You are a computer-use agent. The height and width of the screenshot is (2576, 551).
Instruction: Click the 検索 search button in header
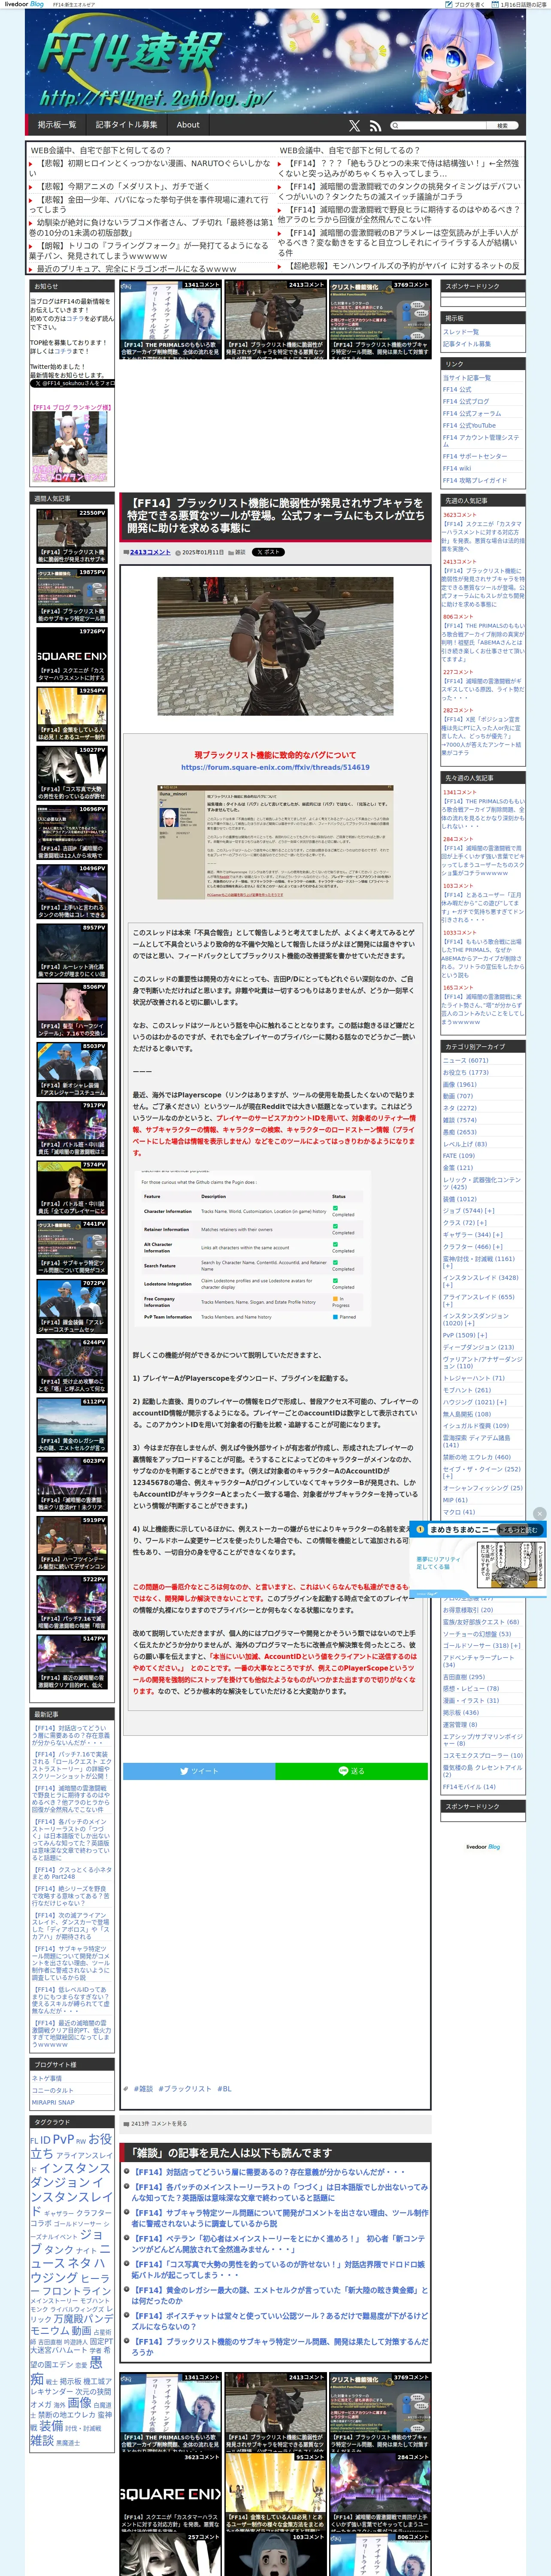pos(502,125)
